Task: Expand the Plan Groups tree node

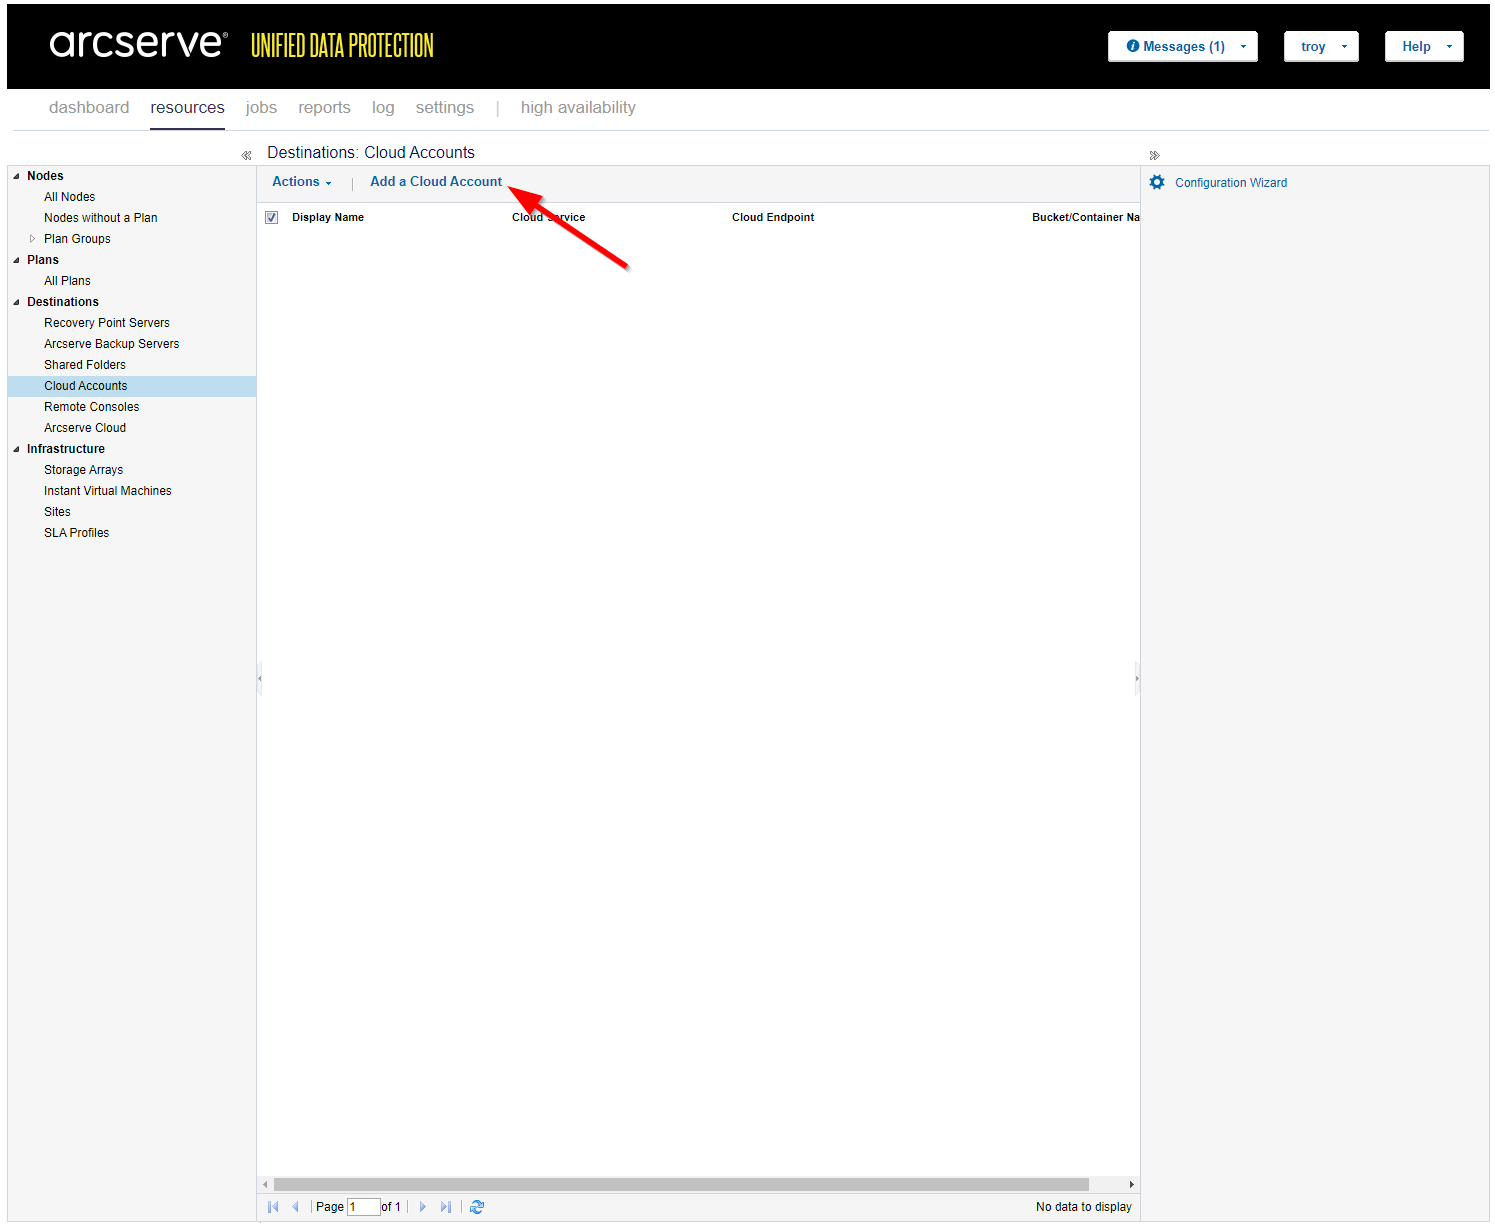Action: [33, 239]
